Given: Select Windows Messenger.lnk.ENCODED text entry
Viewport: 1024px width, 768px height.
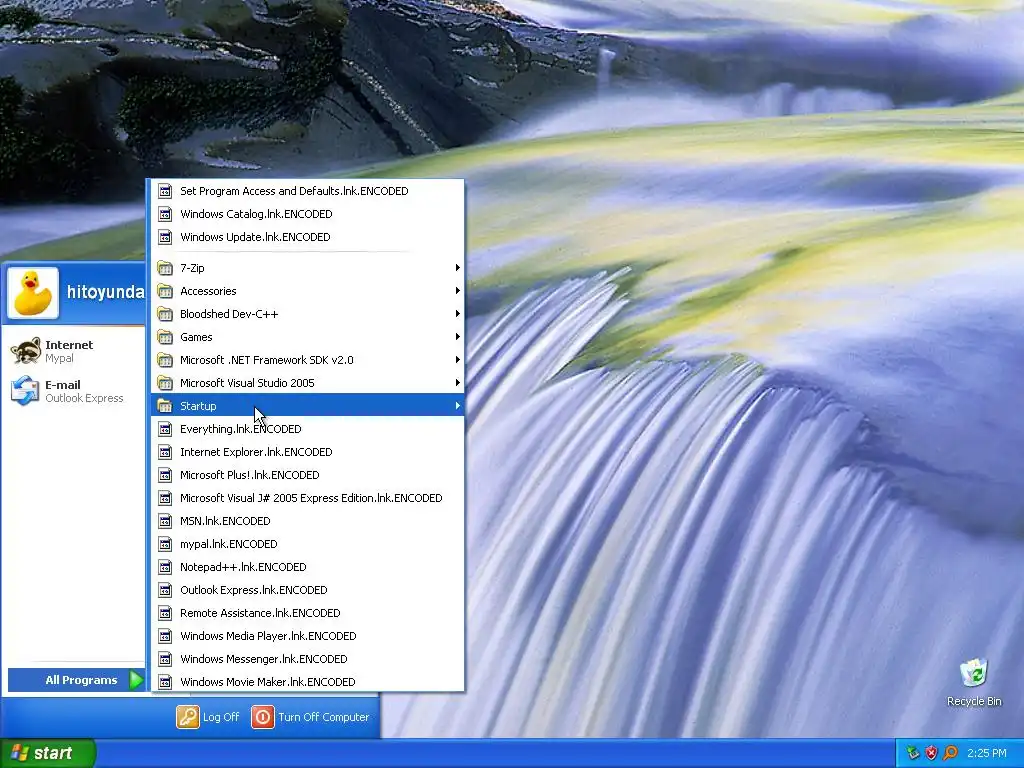Looking at the screenshot, I should pos(263,658).
